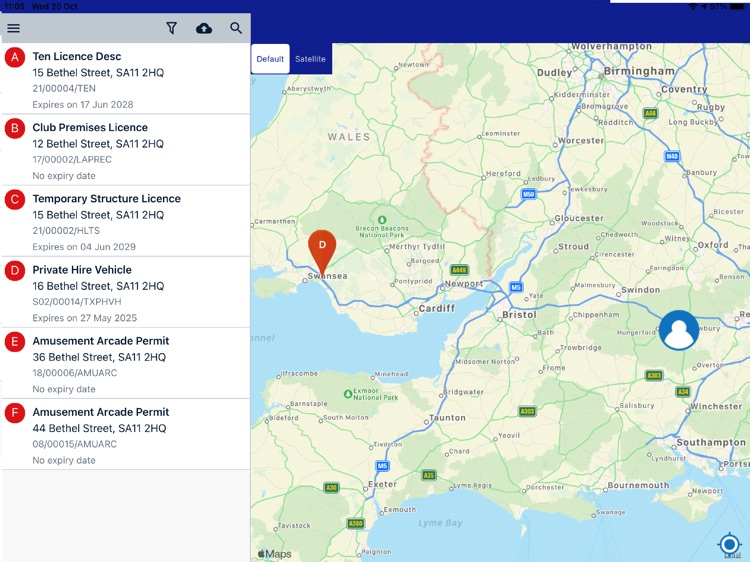The height and width of the screenshot is (562, 750).
Task: Switch map to Default view
Action: (x=270, y=59)
